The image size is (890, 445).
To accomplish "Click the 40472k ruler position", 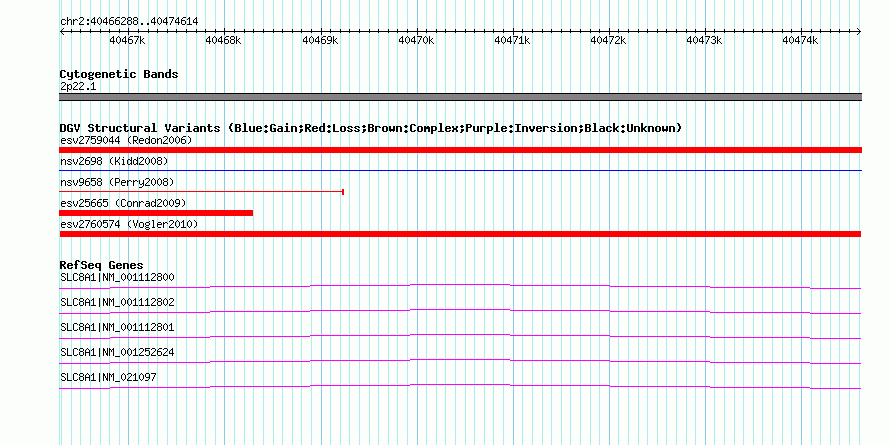I will click(608, 40).
